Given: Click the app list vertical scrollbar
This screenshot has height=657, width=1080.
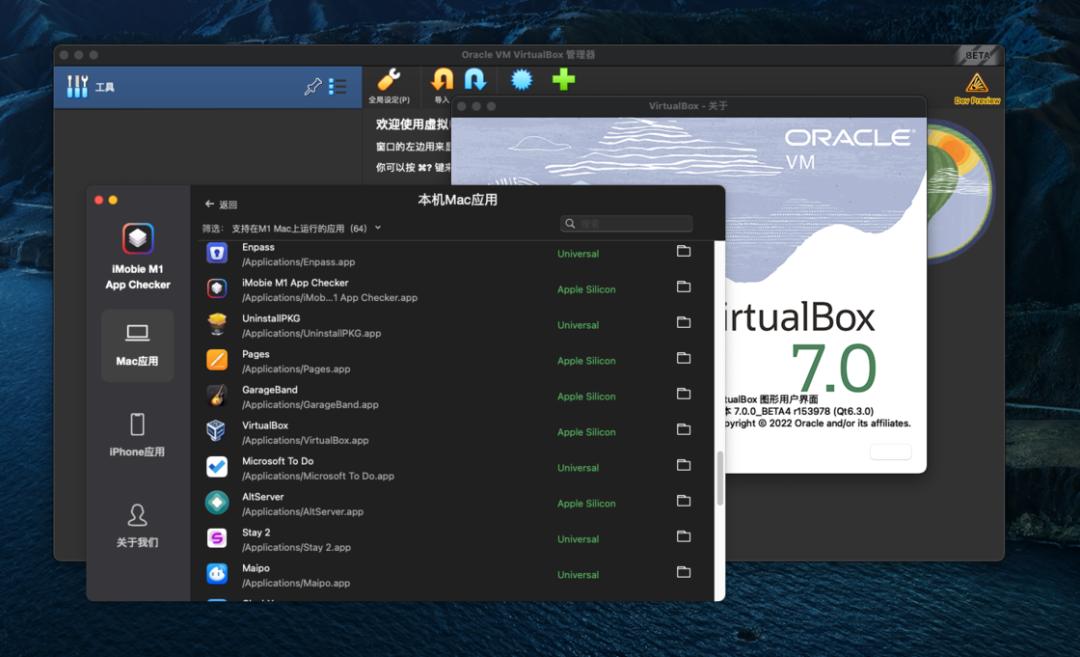Looking at the screenshot, I should pos(719,477).
